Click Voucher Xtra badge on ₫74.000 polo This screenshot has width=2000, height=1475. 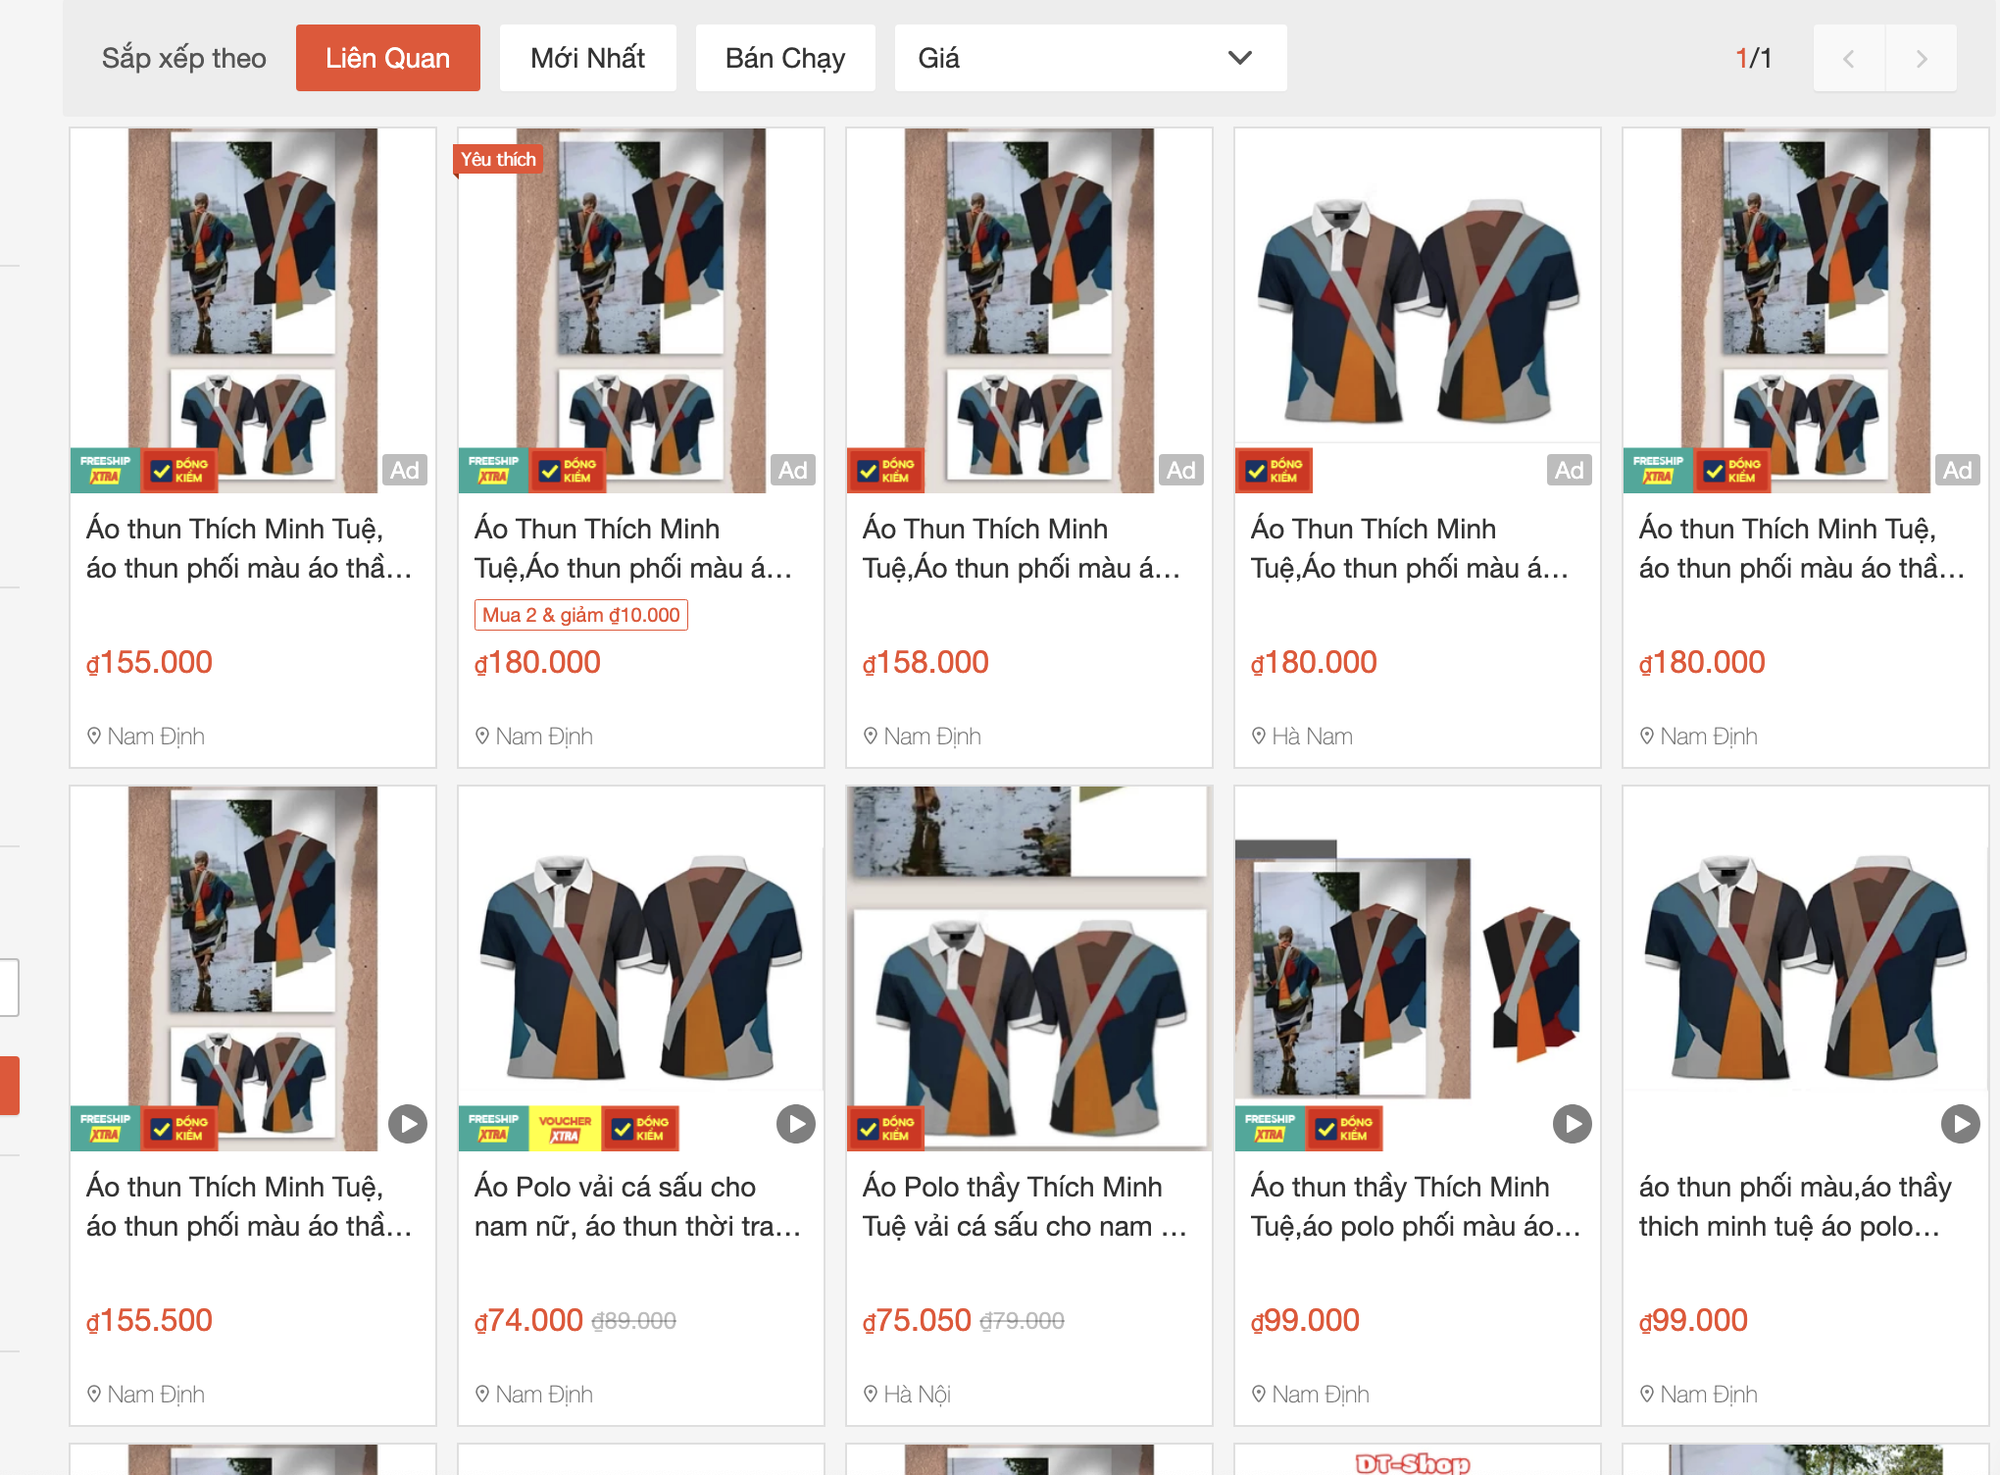(564, 1128)
